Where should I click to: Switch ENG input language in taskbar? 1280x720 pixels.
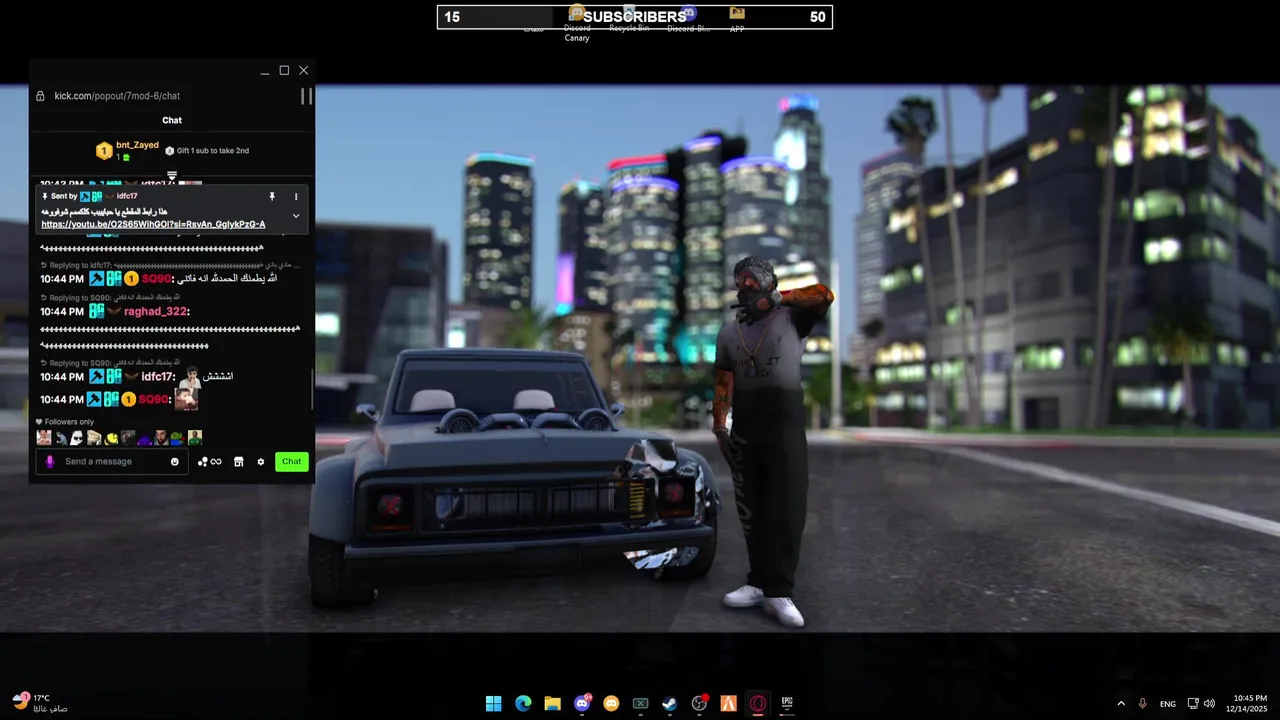point(1168,704)
